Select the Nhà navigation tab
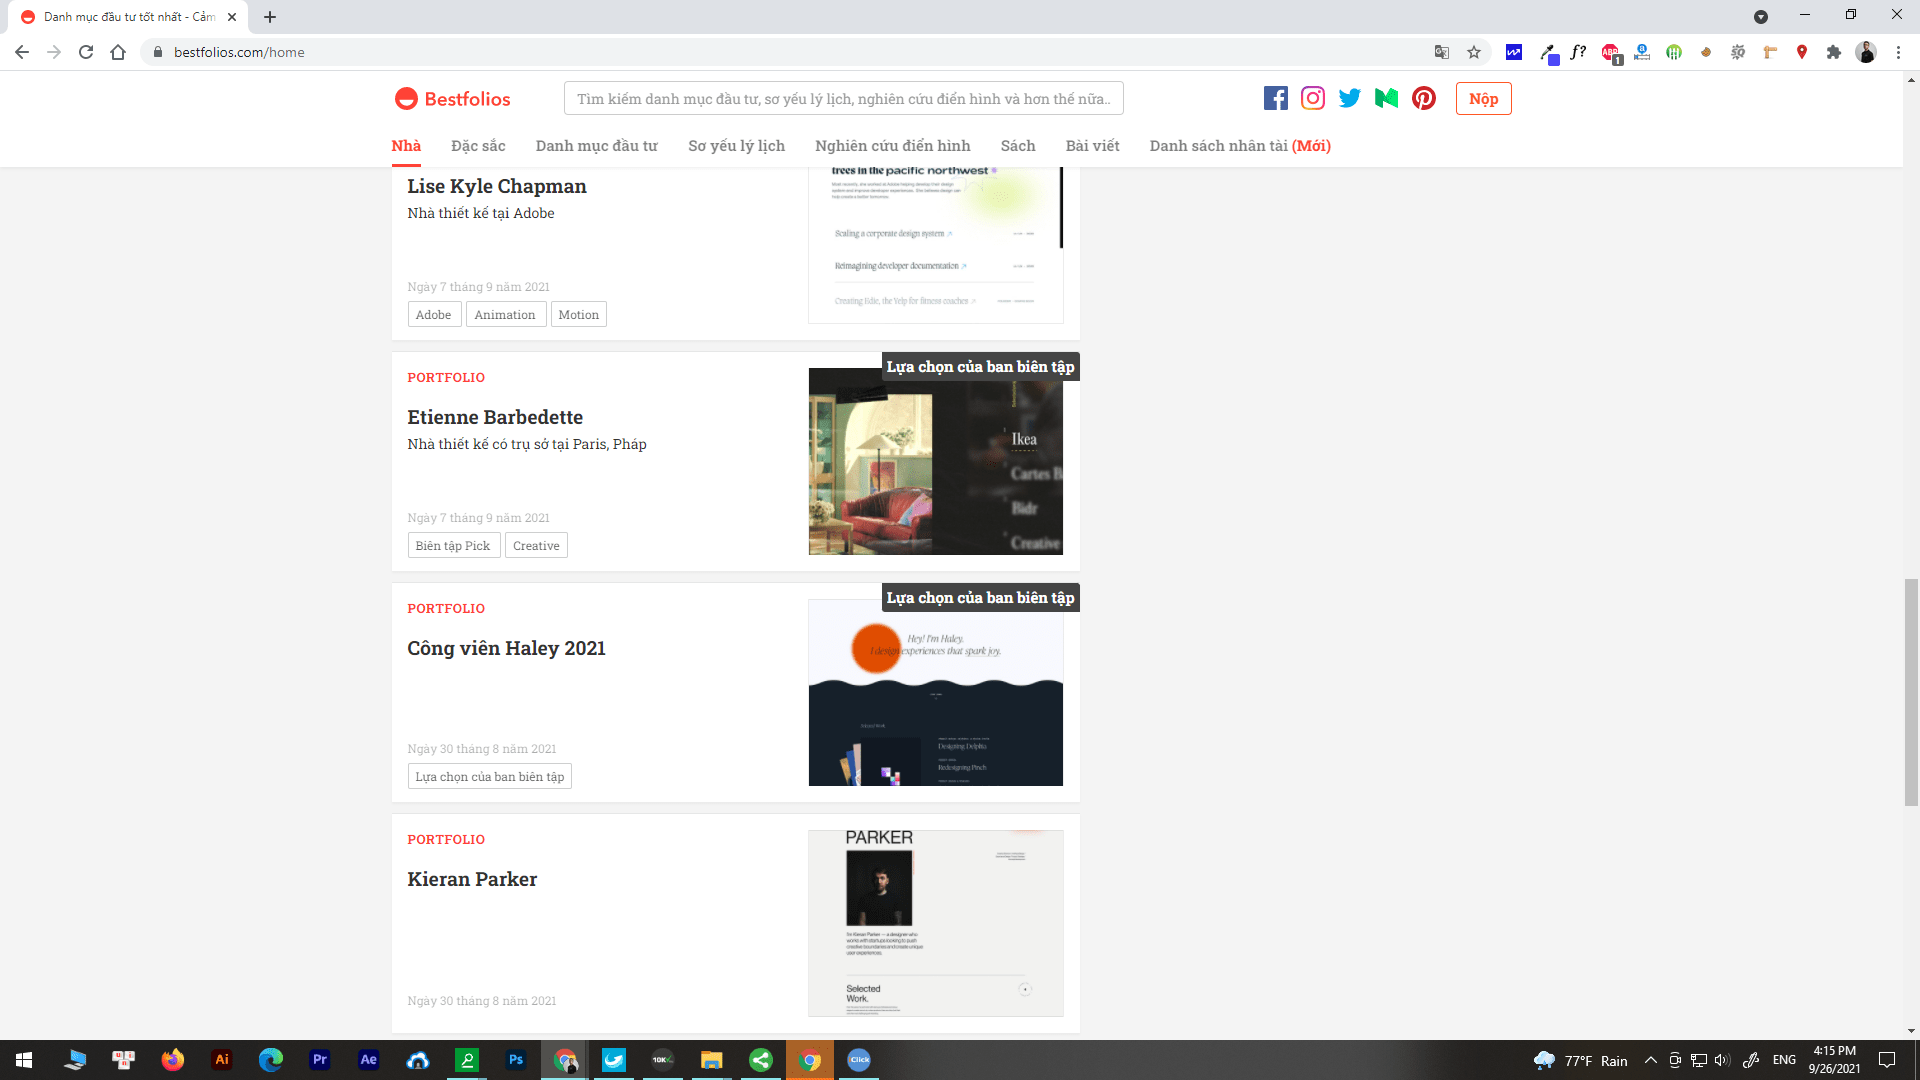Screen dimensions: 1920x1080 [406, 146]
